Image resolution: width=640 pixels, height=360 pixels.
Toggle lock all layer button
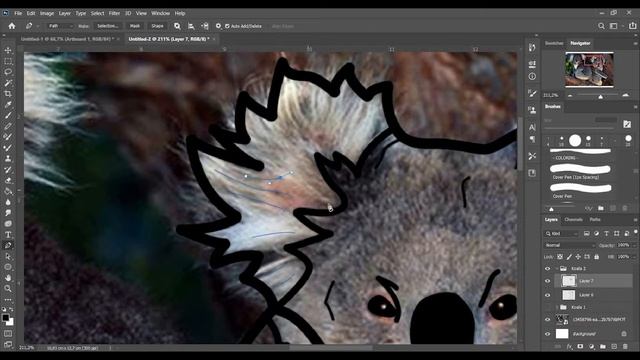coord(596,257)
